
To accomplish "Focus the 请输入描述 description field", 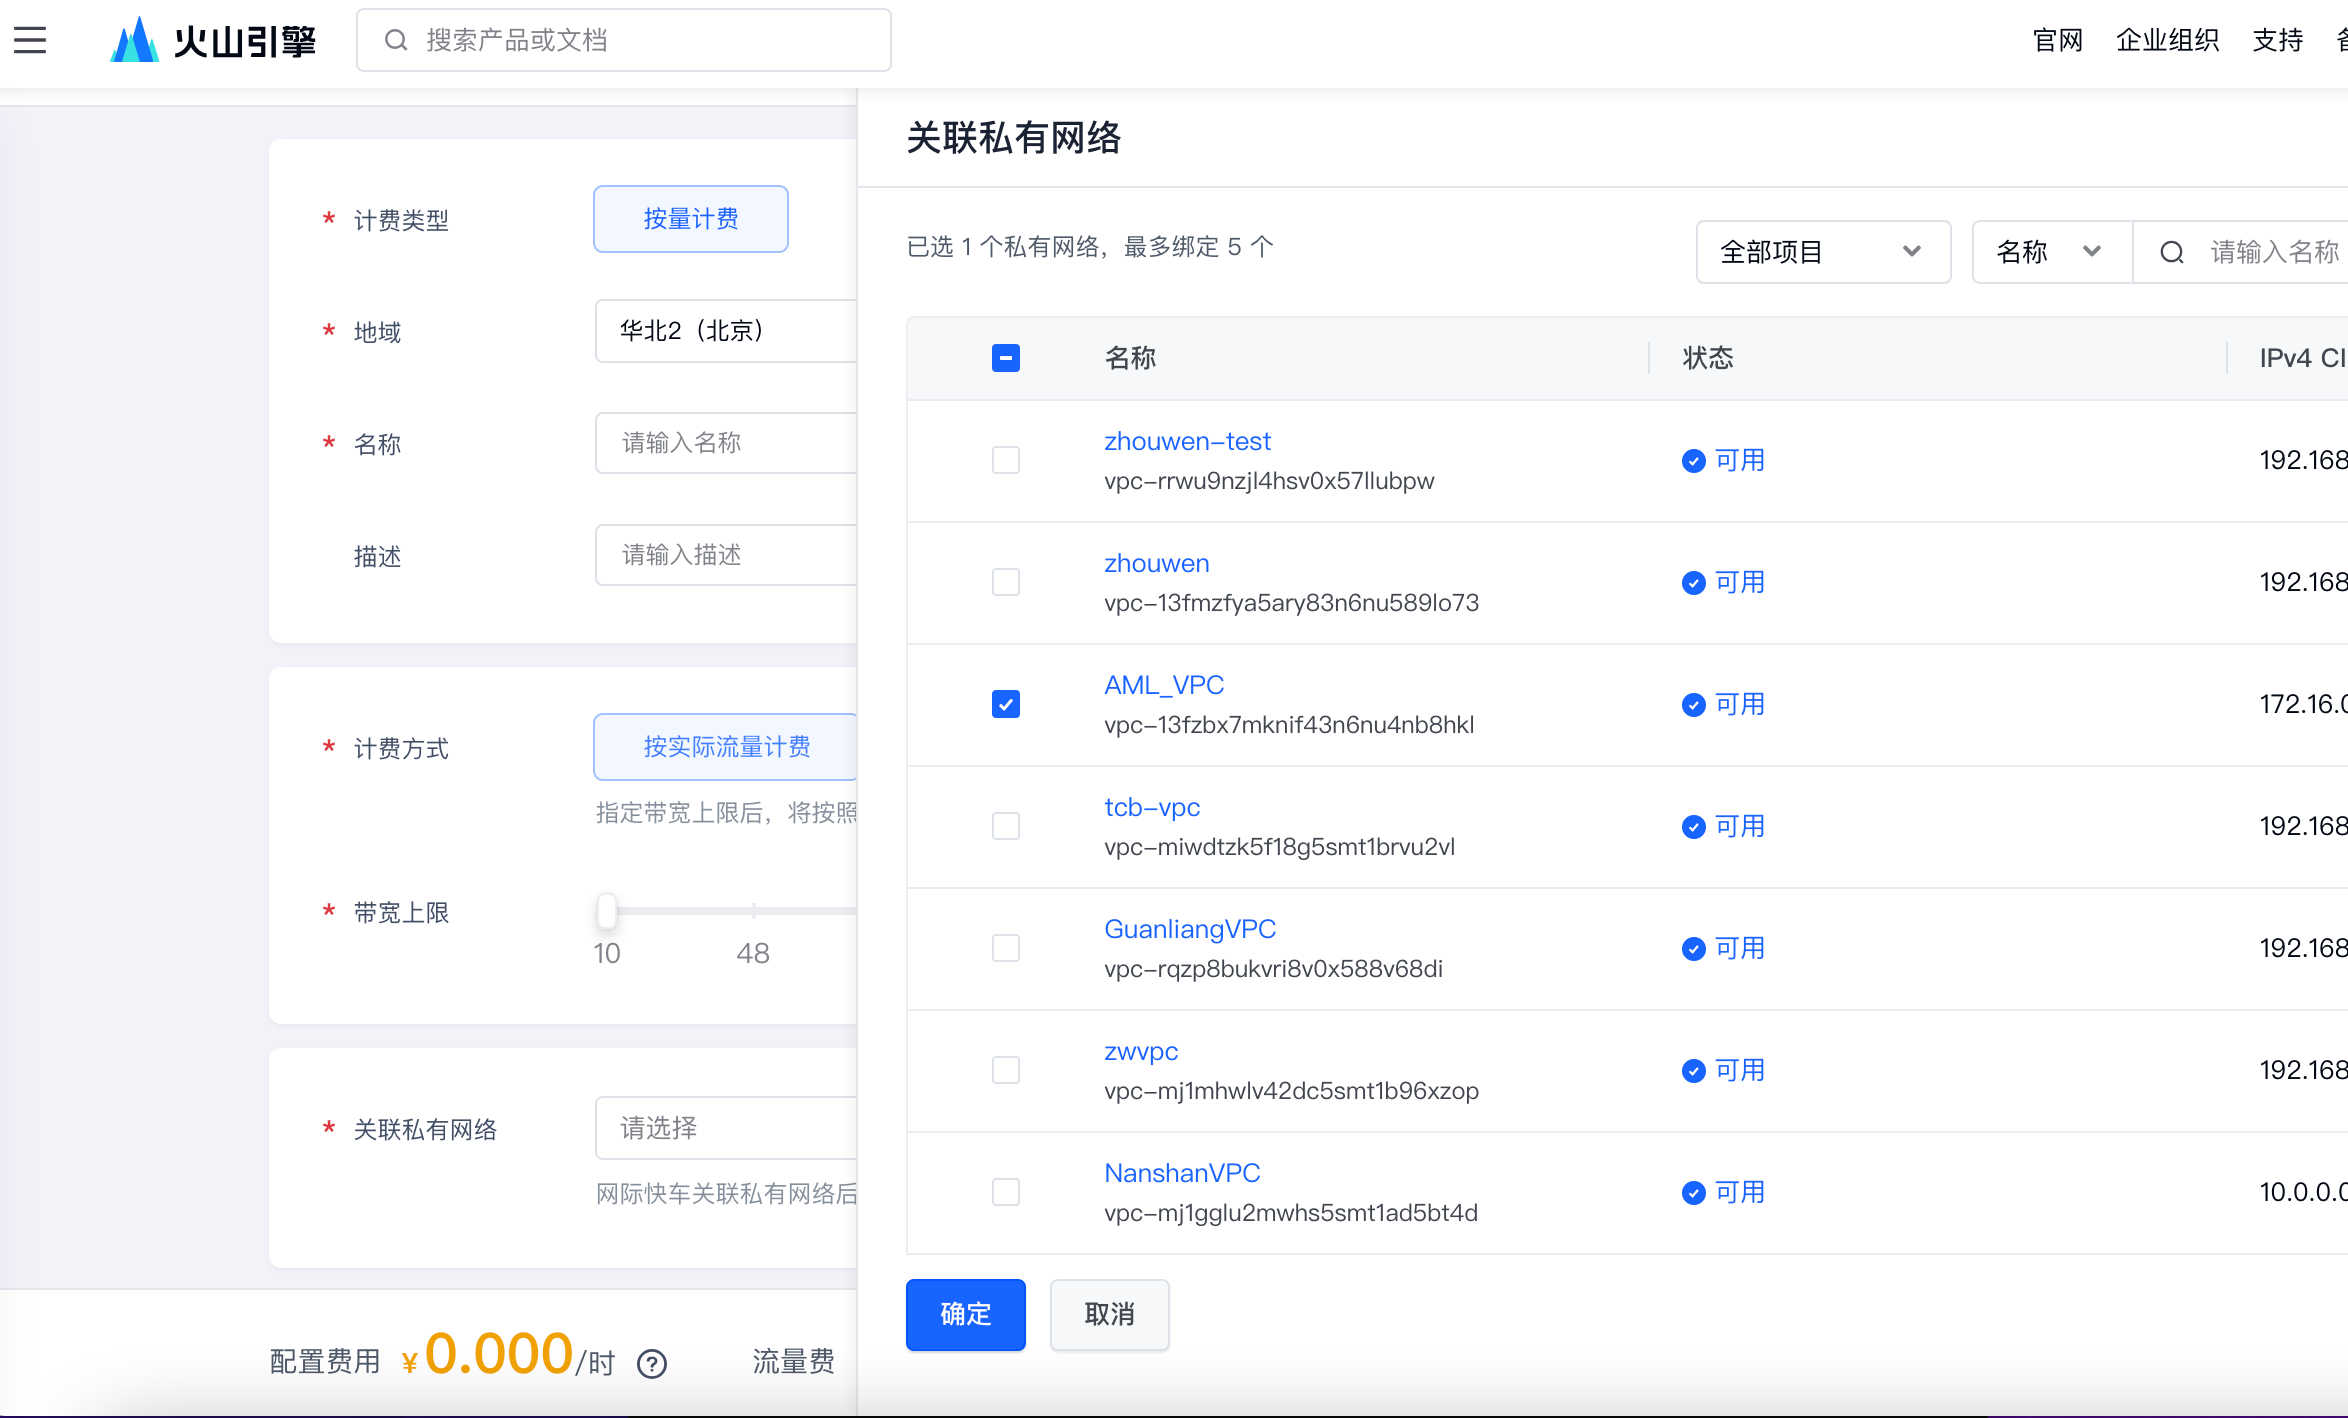I will pos(726,555).
